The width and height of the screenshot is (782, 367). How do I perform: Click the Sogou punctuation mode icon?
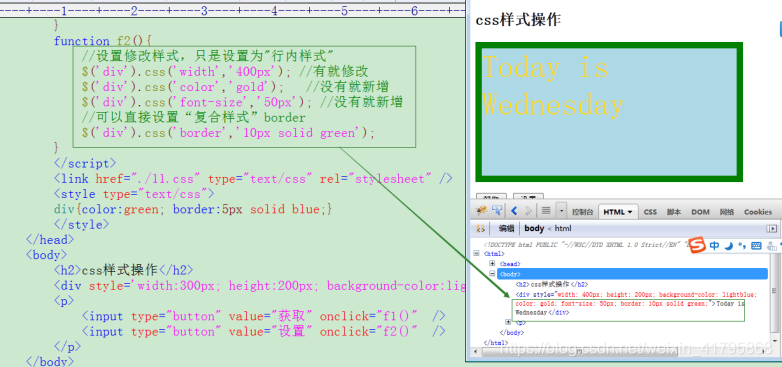742,246
